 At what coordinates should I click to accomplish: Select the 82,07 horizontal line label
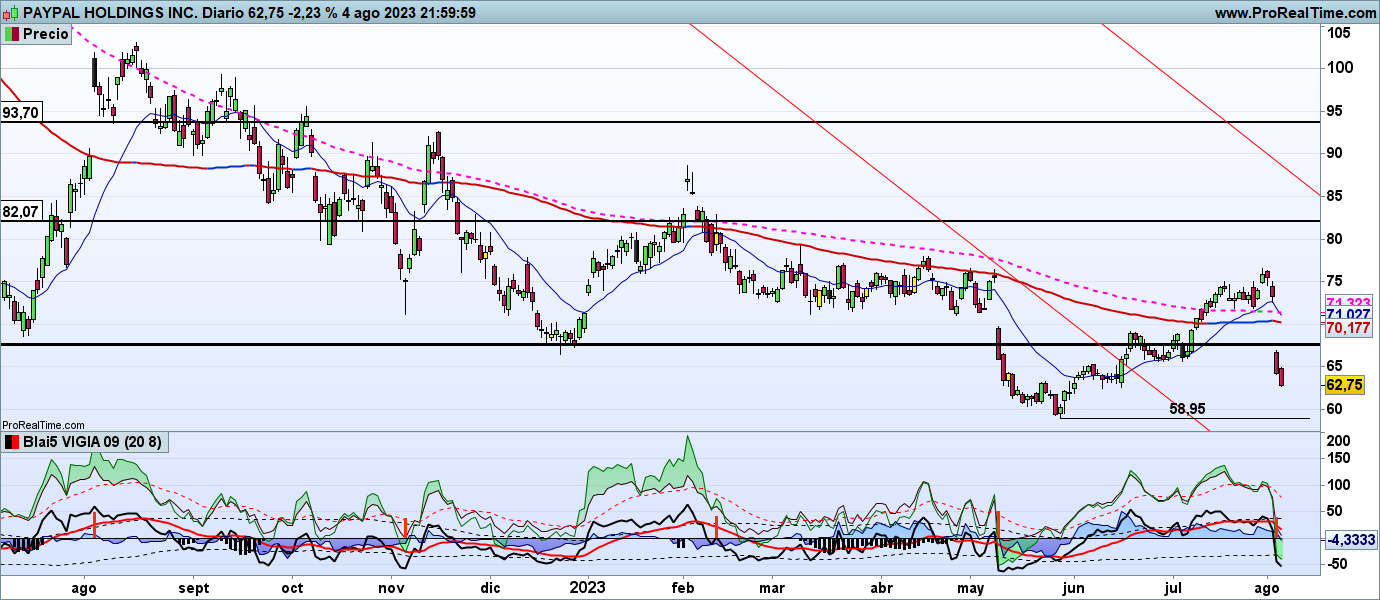(20, 212)
